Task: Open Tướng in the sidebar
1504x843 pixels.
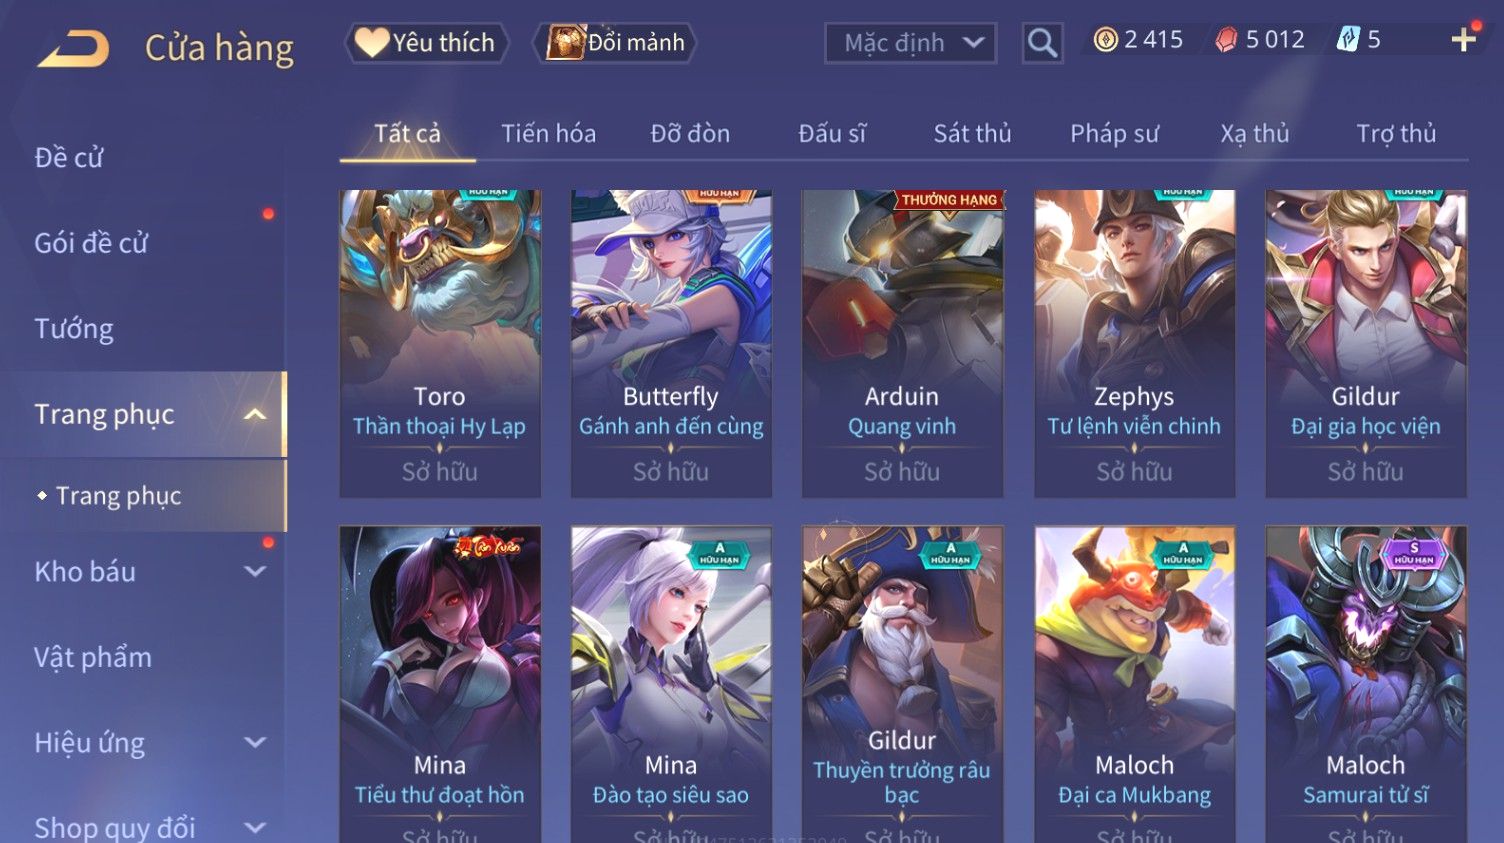Action: (74, 329)
